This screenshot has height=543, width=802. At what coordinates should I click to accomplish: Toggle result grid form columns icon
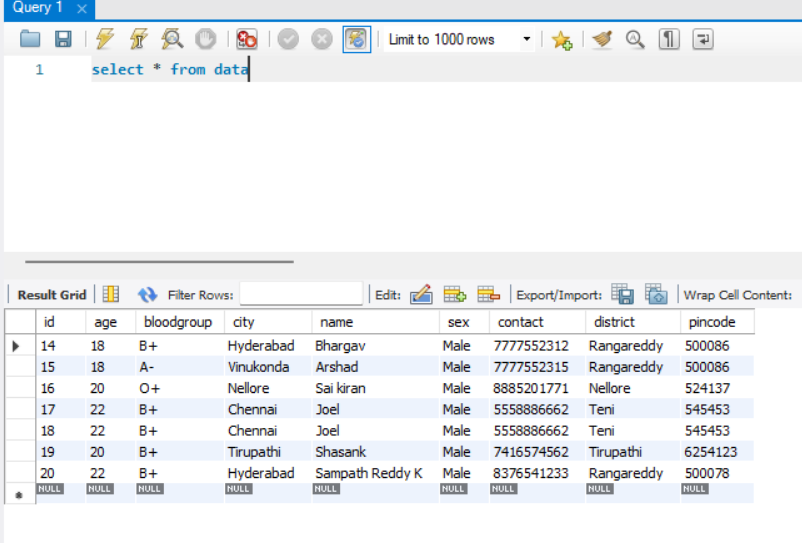click(x=110, y=295)
